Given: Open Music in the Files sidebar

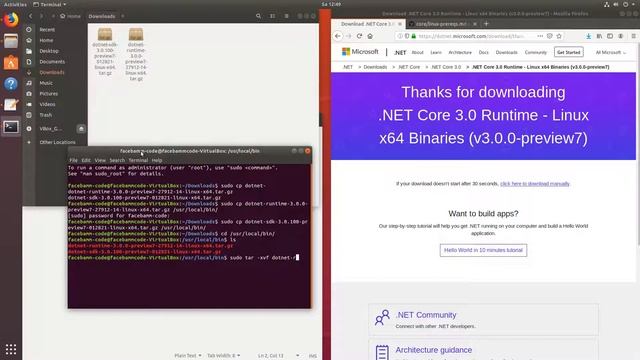Looking at the screenshot, I should pyautogui.click(x=46, y=83).
